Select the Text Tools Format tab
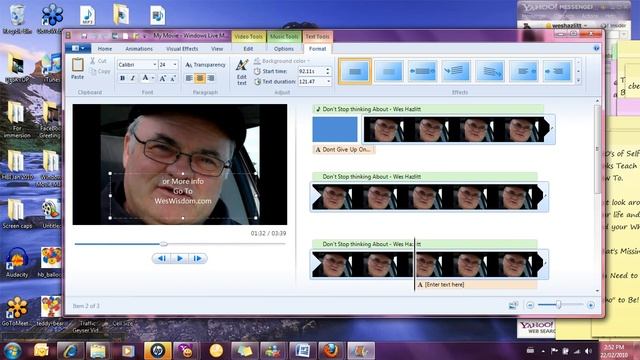The image size is (640, 360). click(x=318, y=49)
